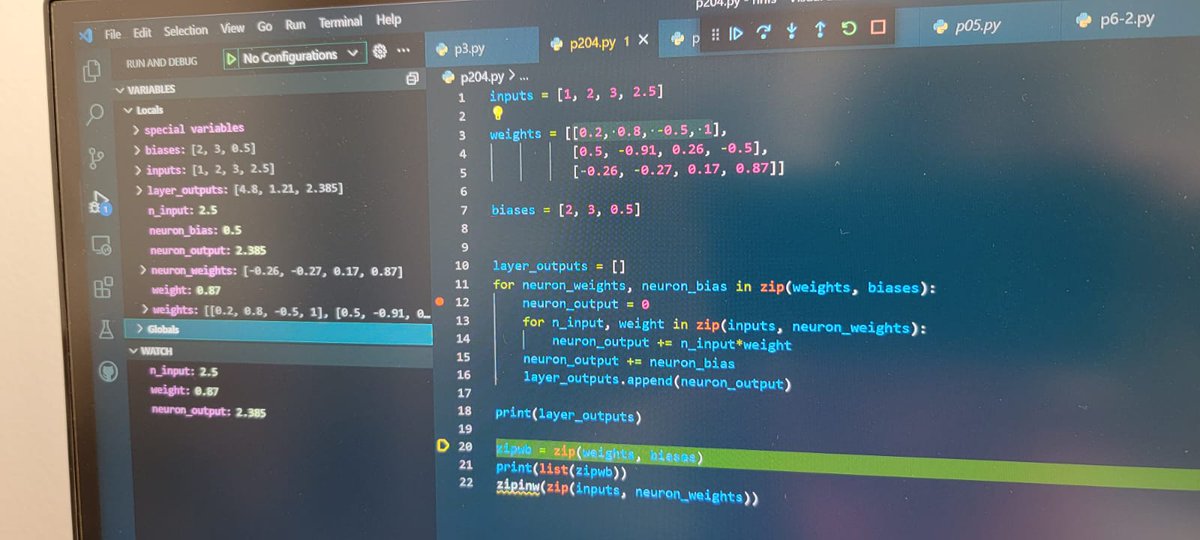The width and height of the screenshot is (1200, 540).
Task: Open Run and Debug more actions ellipsis
Action: pyautogui.click(x=403, y=50)
